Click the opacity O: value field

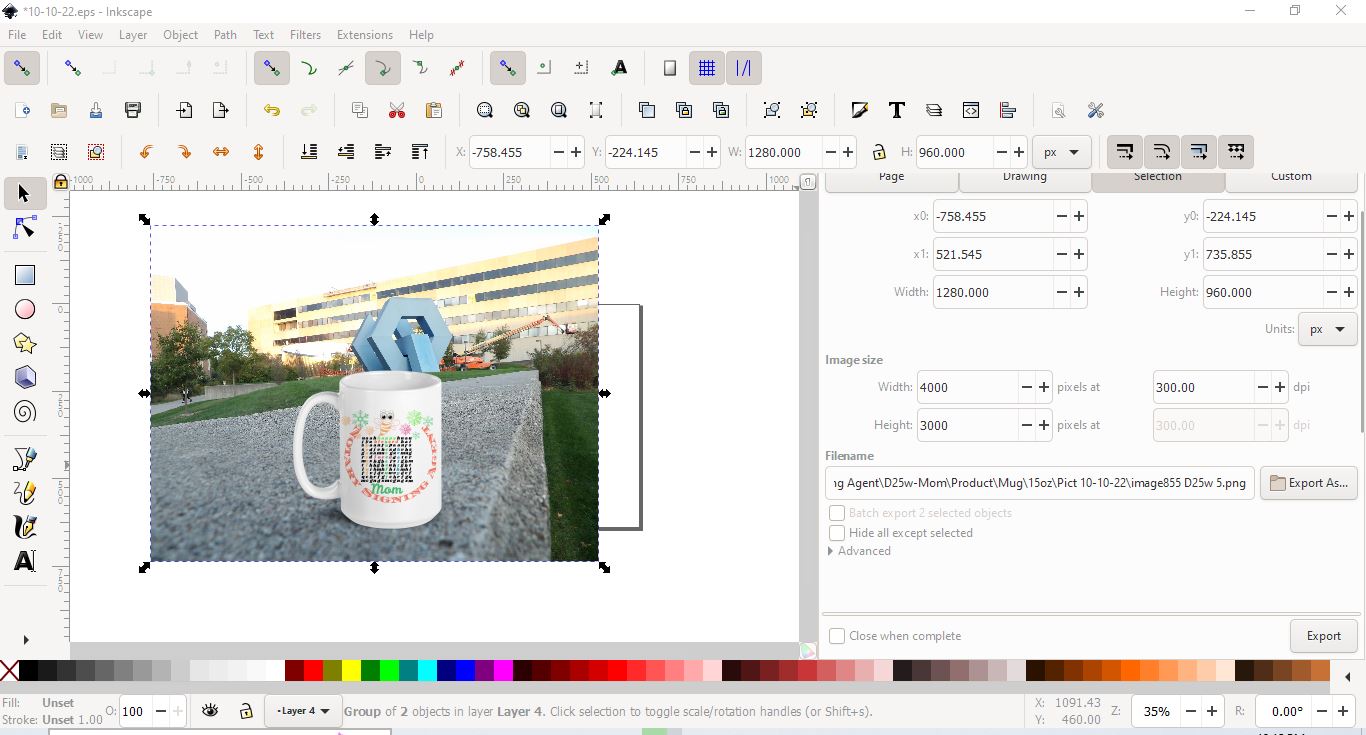point(135,712)
